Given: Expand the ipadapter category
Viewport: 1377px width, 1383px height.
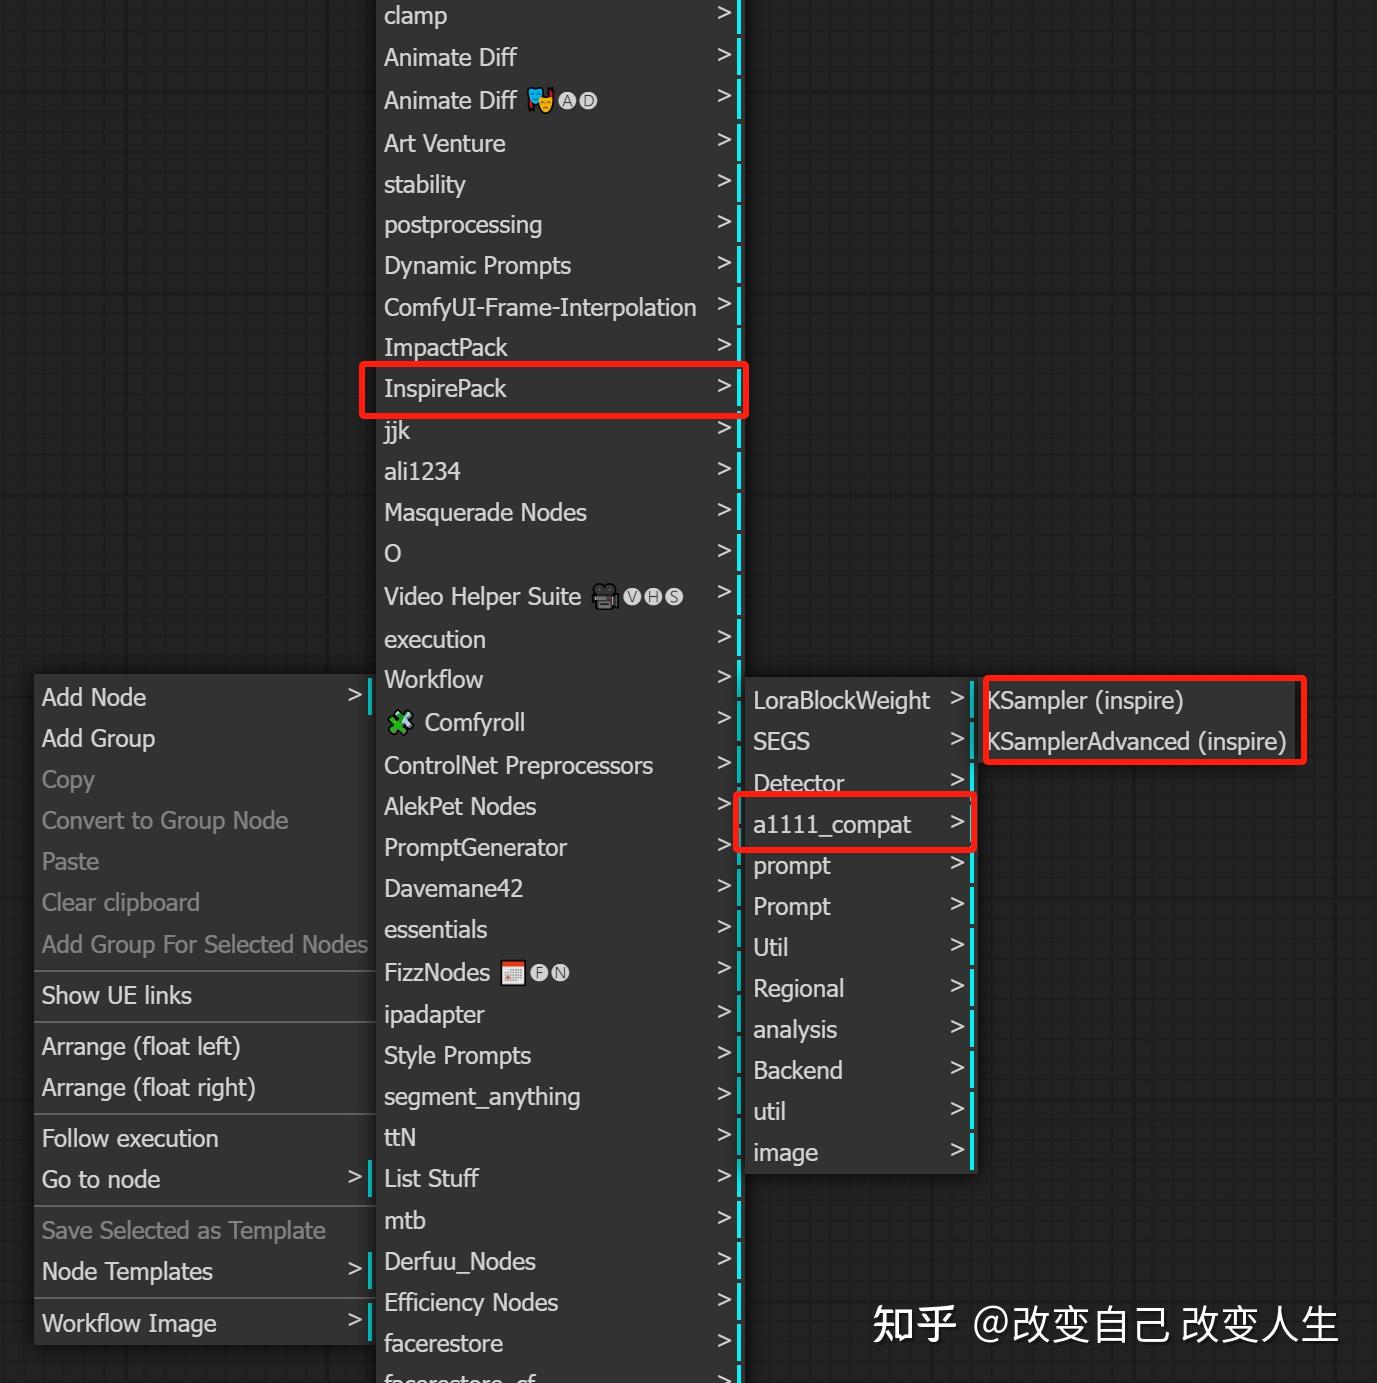Looking at the screenshot, I should tap(559, 1014).
